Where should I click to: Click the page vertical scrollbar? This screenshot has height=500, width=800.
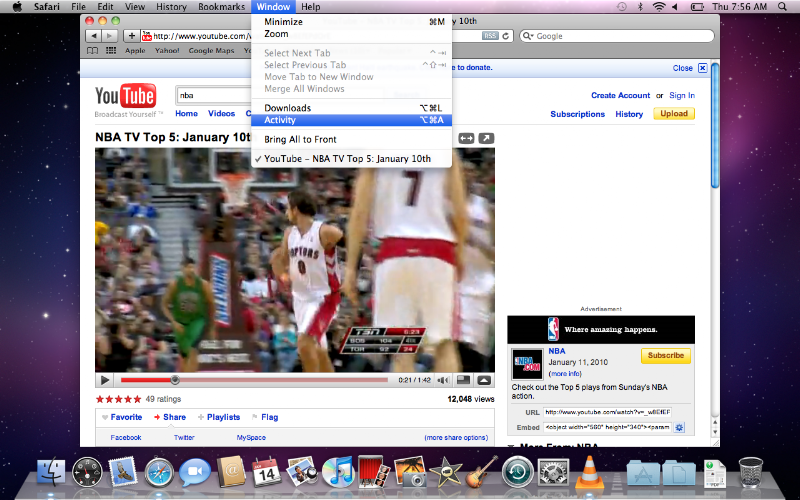[x=715, y=125]
